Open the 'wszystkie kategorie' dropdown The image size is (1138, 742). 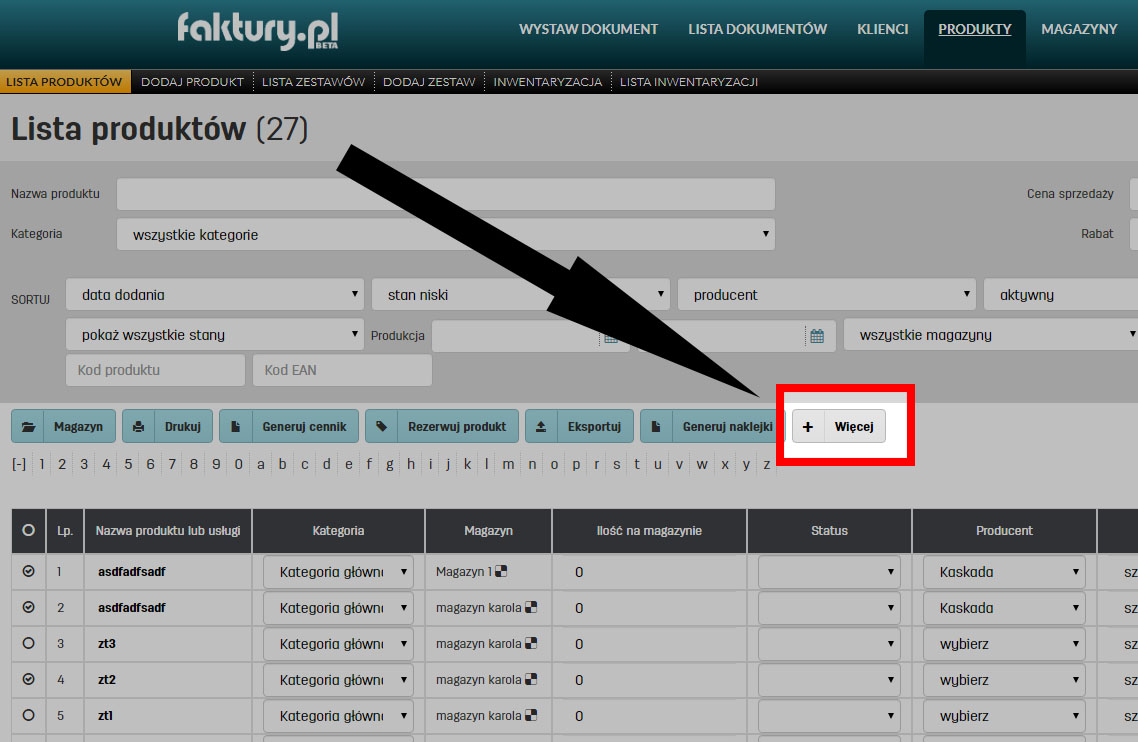(x=445, y=235)
